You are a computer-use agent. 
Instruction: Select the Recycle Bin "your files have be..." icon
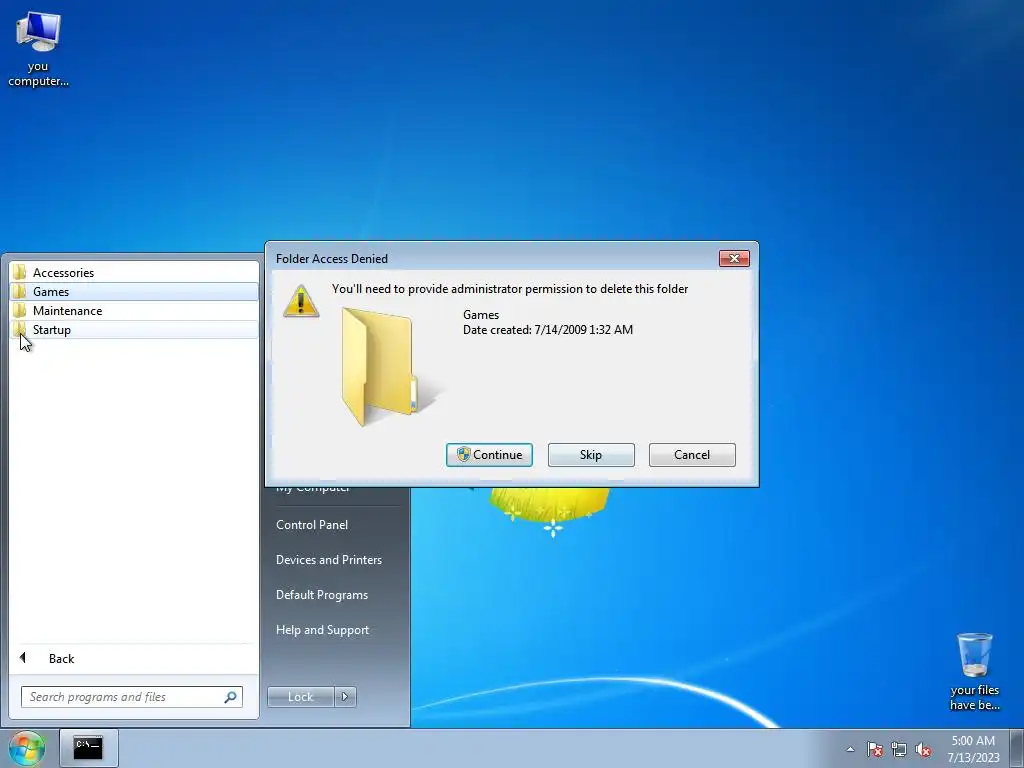tap(974, 671)
